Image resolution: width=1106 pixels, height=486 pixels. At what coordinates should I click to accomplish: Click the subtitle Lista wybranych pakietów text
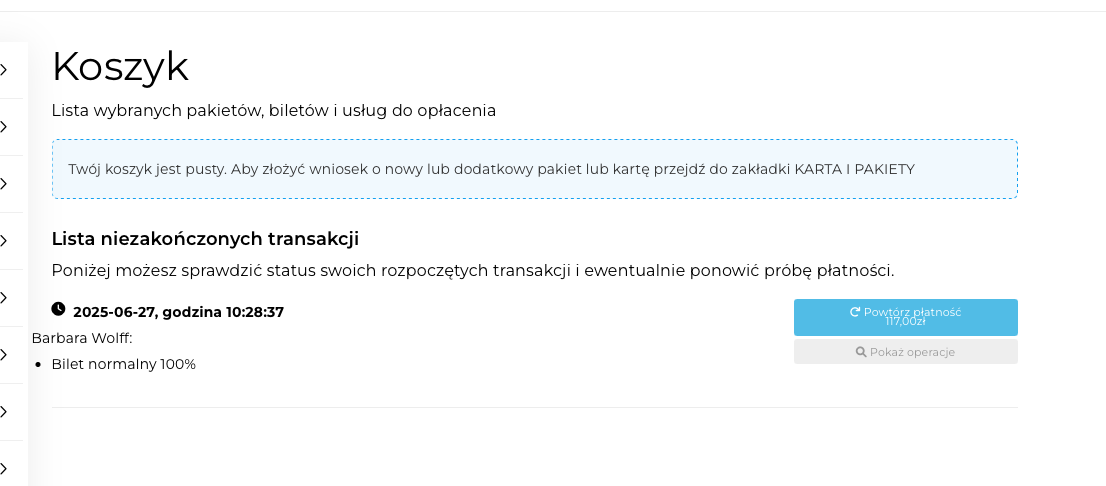pyautogui.click(x=273, y=110)
